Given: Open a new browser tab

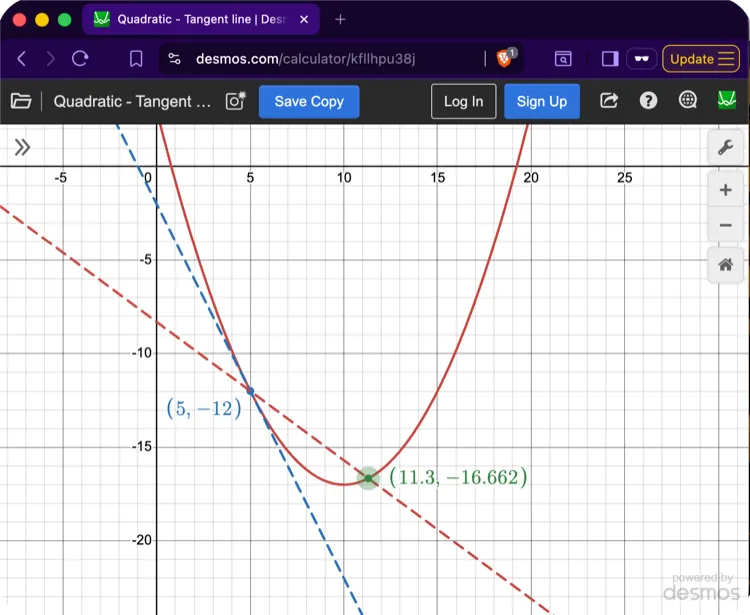Looking at the screenshot, I should click(x=340, y=20).
